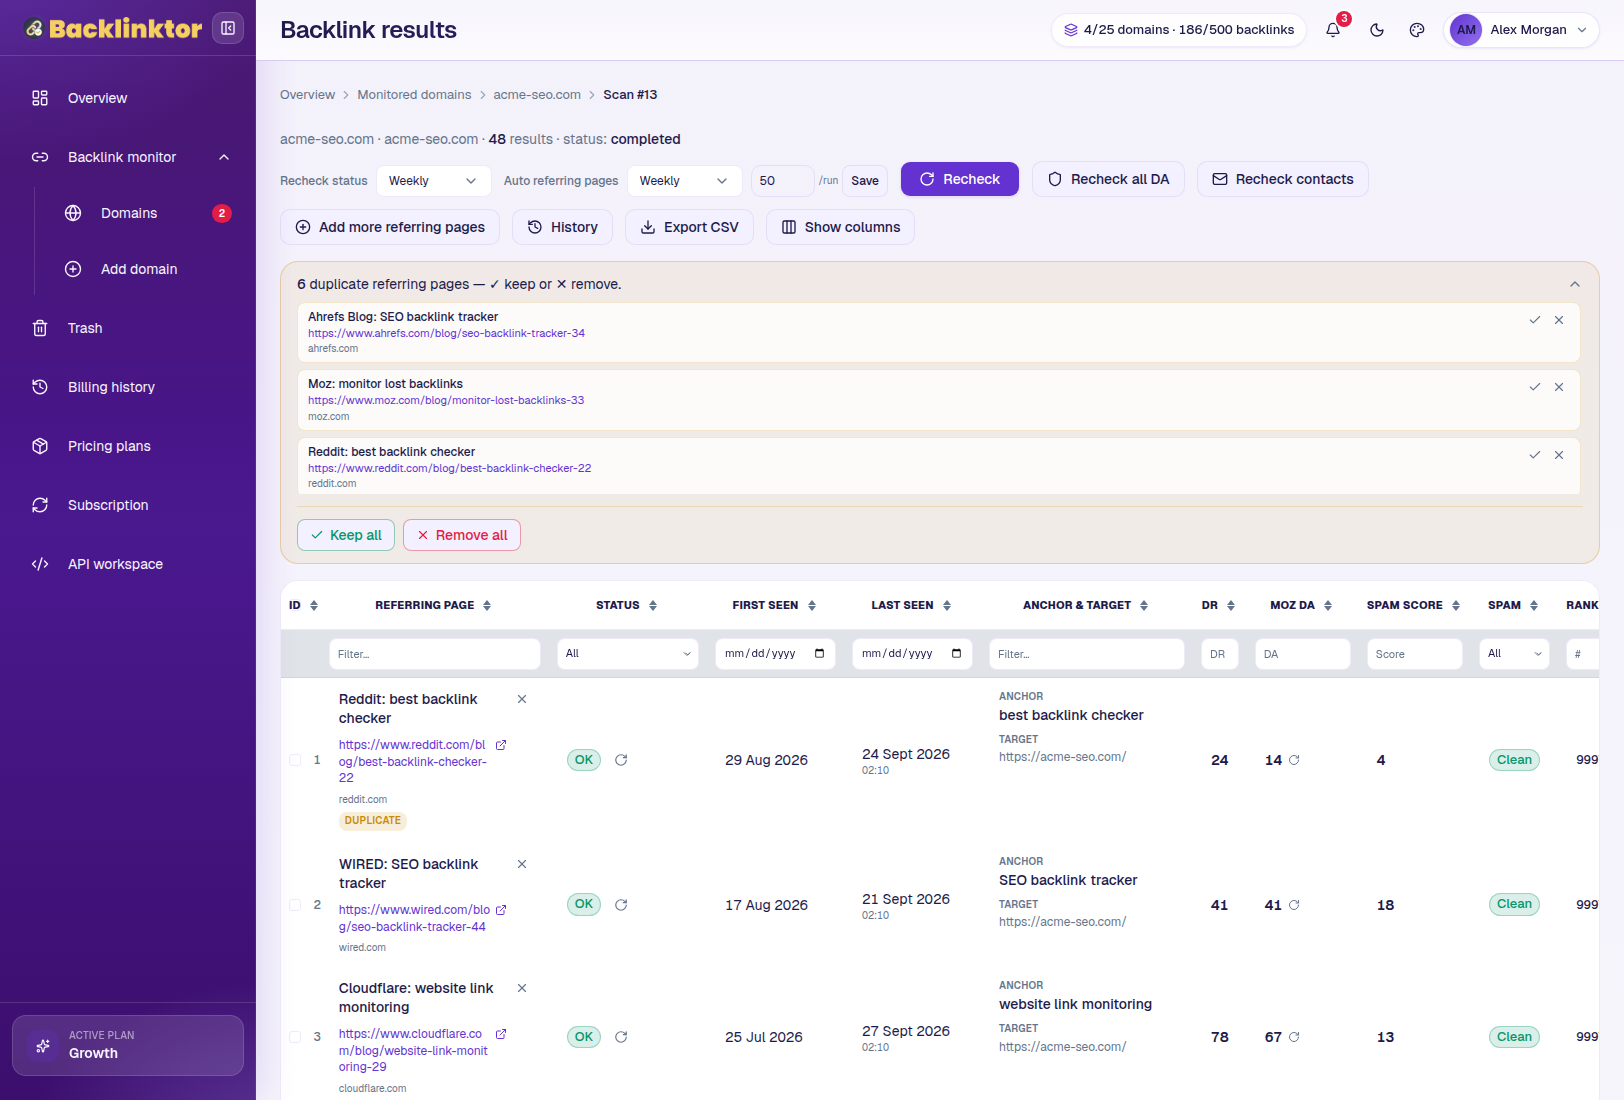Select row 2 checkbox
Image resolution: width=1624 pixels, height=1100 pixels.
coord(295,905)
